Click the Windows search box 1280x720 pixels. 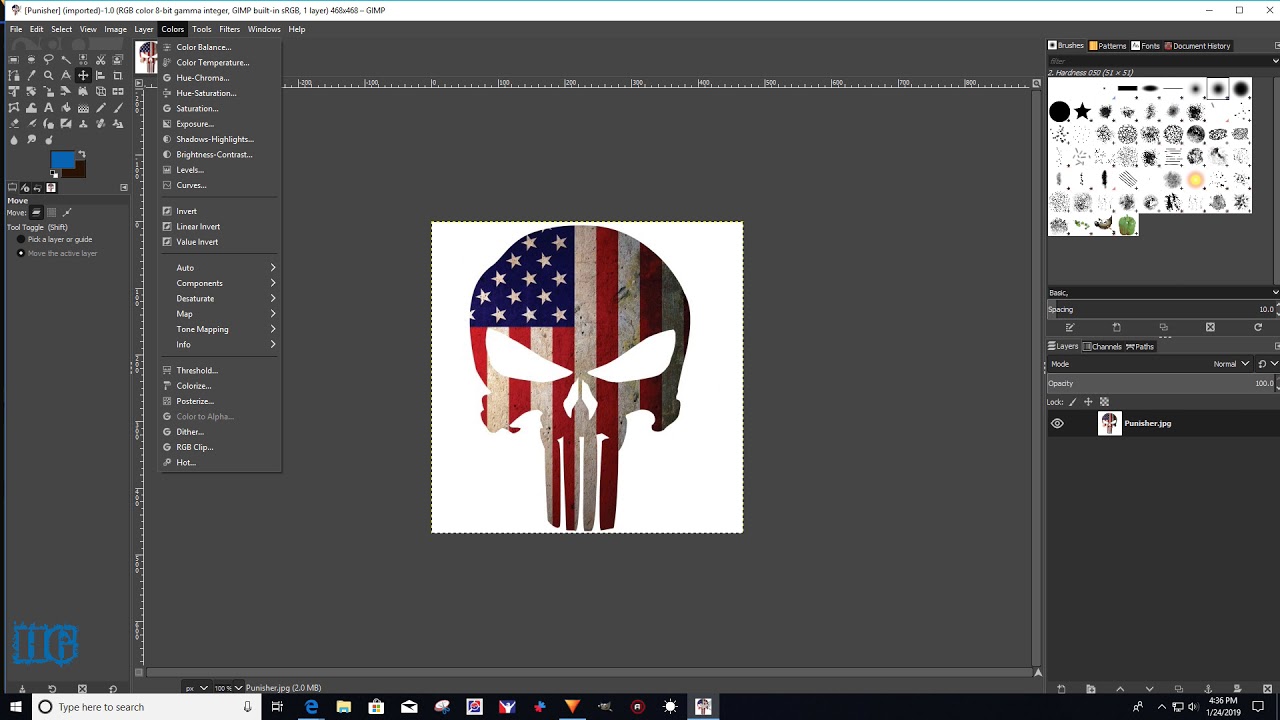(144, 707)
